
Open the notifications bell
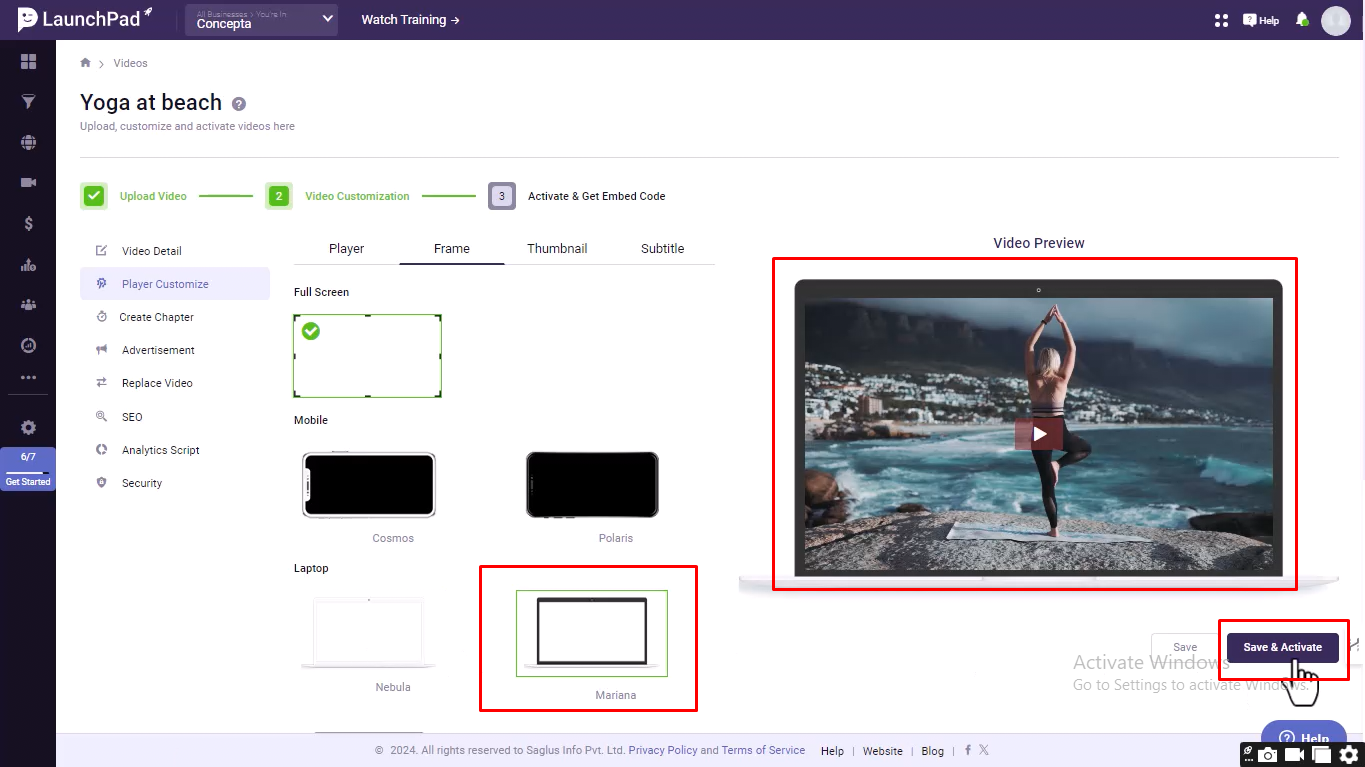[1302, 20]
